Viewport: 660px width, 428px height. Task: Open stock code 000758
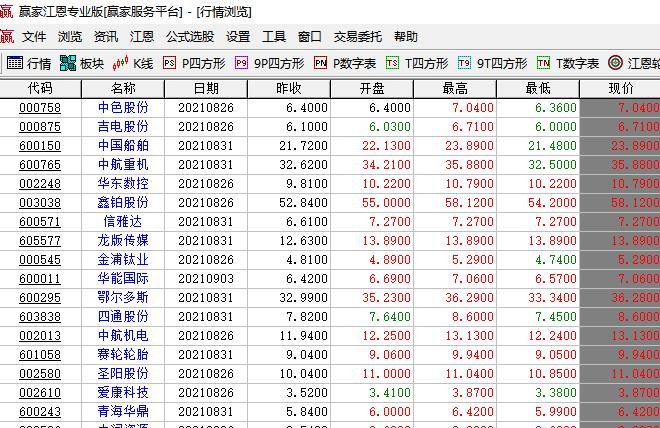tap(40, 108)
